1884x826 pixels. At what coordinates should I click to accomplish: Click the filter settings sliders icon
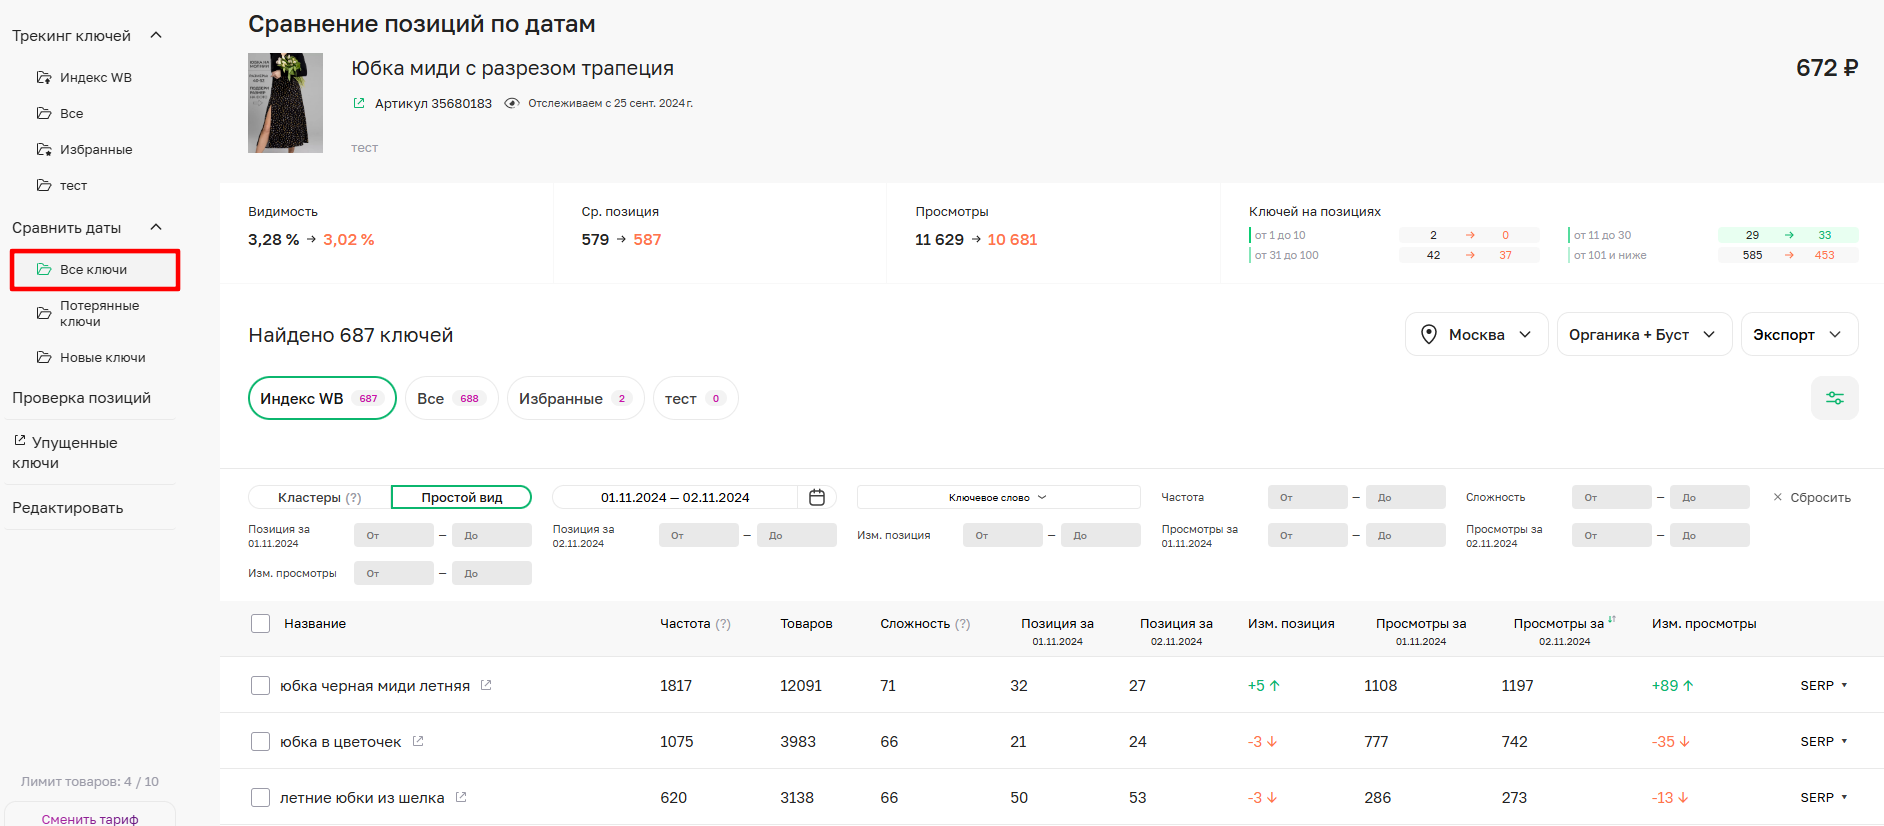click(1834, 398)
